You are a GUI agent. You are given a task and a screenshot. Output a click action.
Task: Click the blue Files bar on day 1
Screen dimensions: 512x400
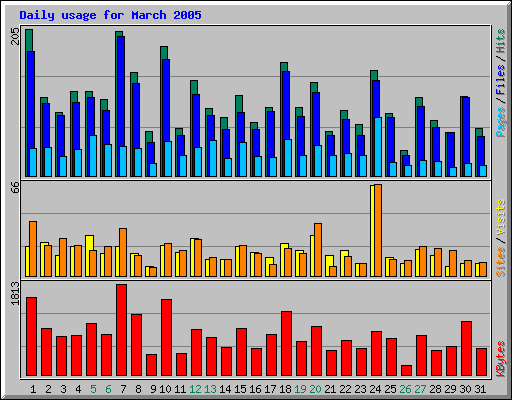(x=31, y=100)
